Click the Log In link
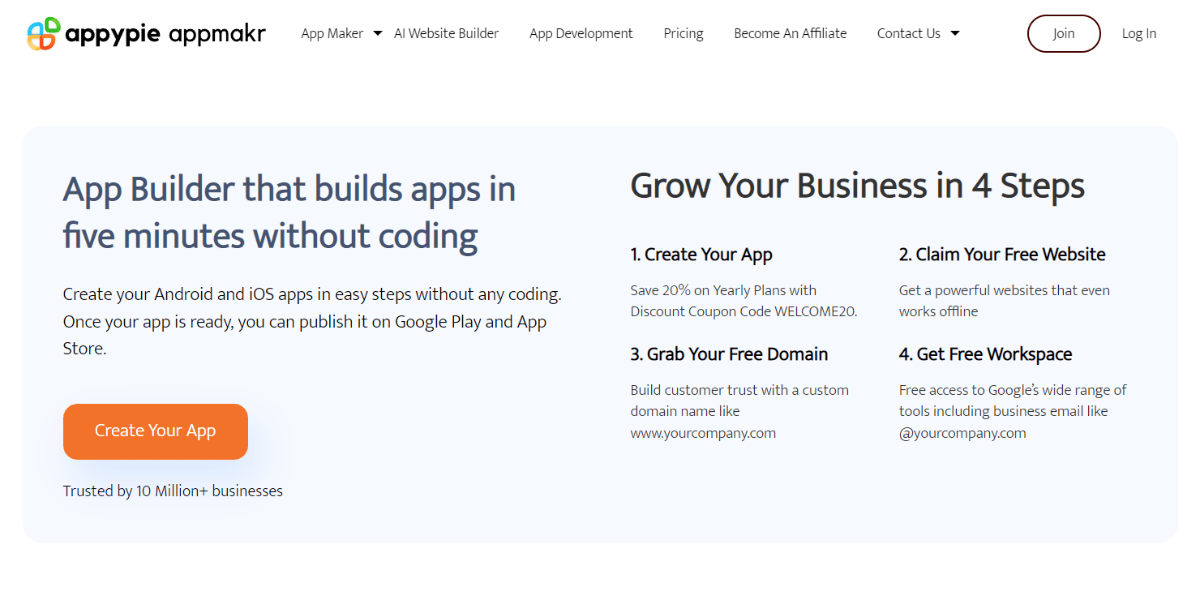 (1138, 33)
